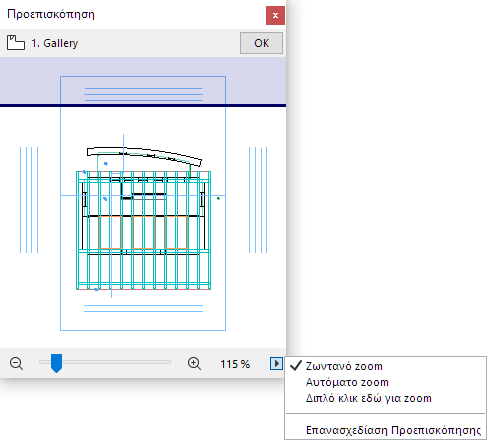Image resolution: width=489 pixels, height=442 pixels.
Task: Click the 1. Gallery story label
Action: coord(55,43)
